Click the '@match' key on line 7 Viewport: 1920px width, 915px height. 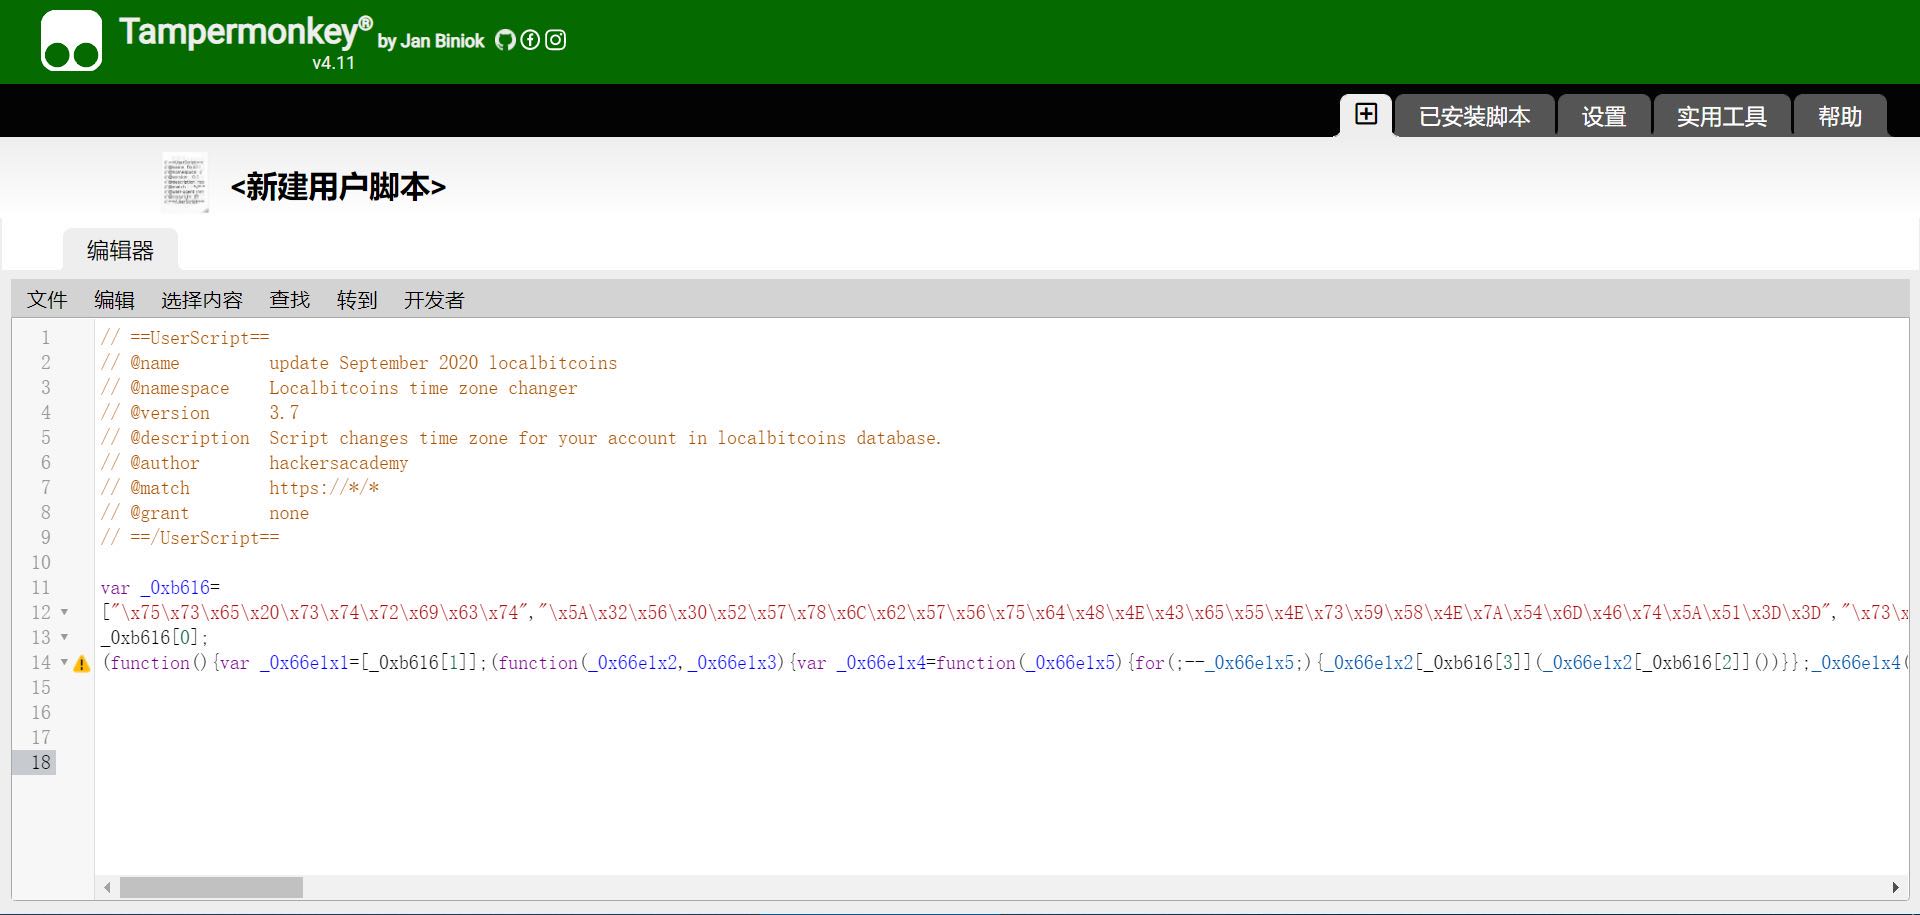tap(160, 488)
